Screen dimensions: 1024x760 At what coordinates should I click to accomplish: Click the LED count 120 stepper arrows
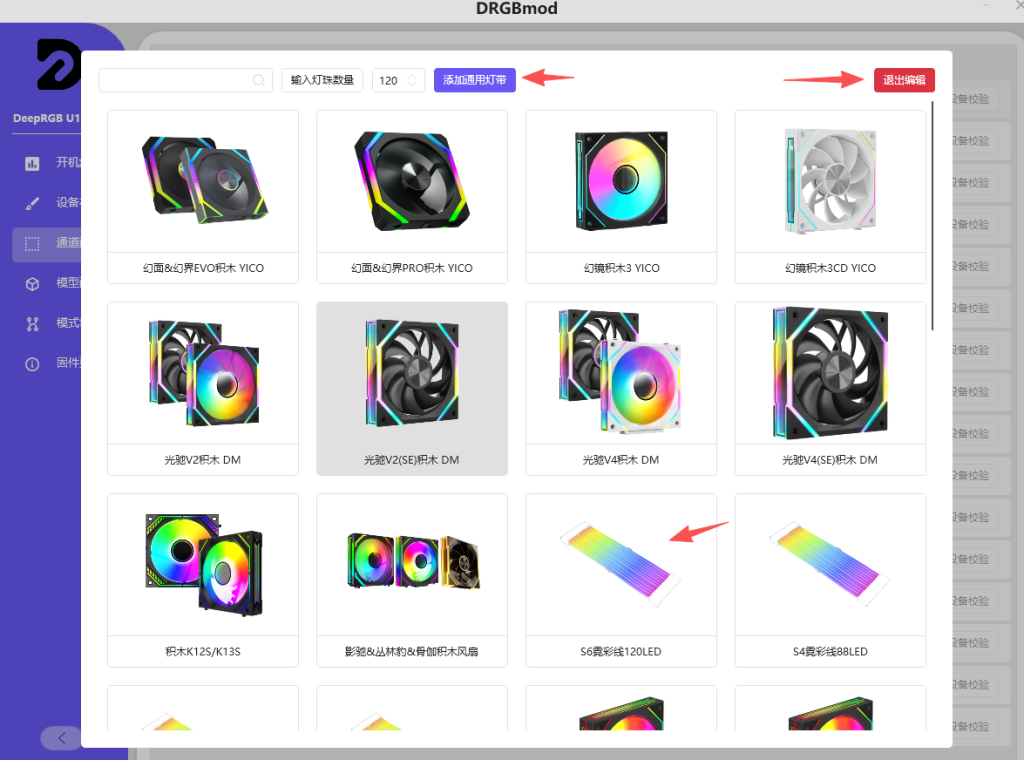click(411, 81)
